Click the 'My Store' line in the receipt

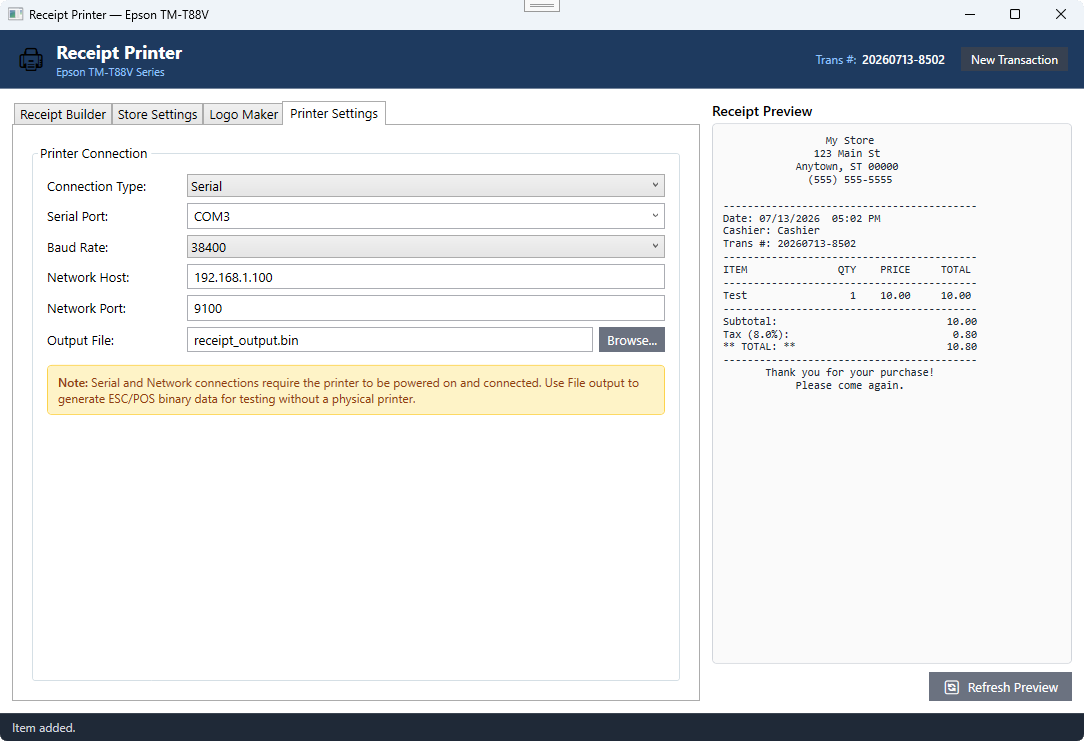[x=849, y=140]
